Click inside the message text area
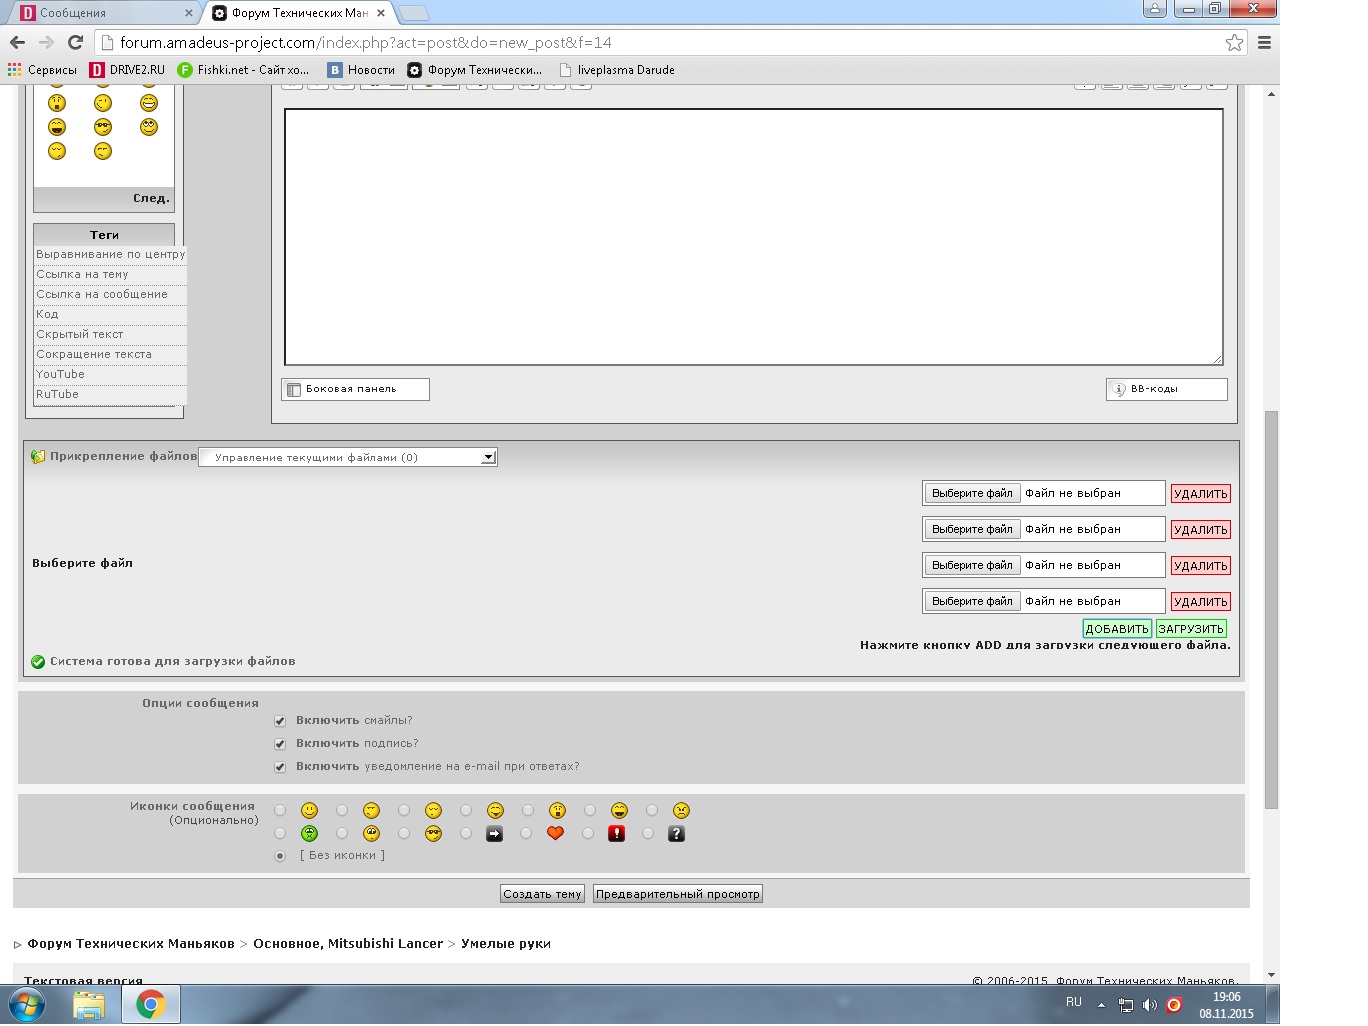Image resolution: width=1368 pixels, height=1026 pixels. (753, 237)
